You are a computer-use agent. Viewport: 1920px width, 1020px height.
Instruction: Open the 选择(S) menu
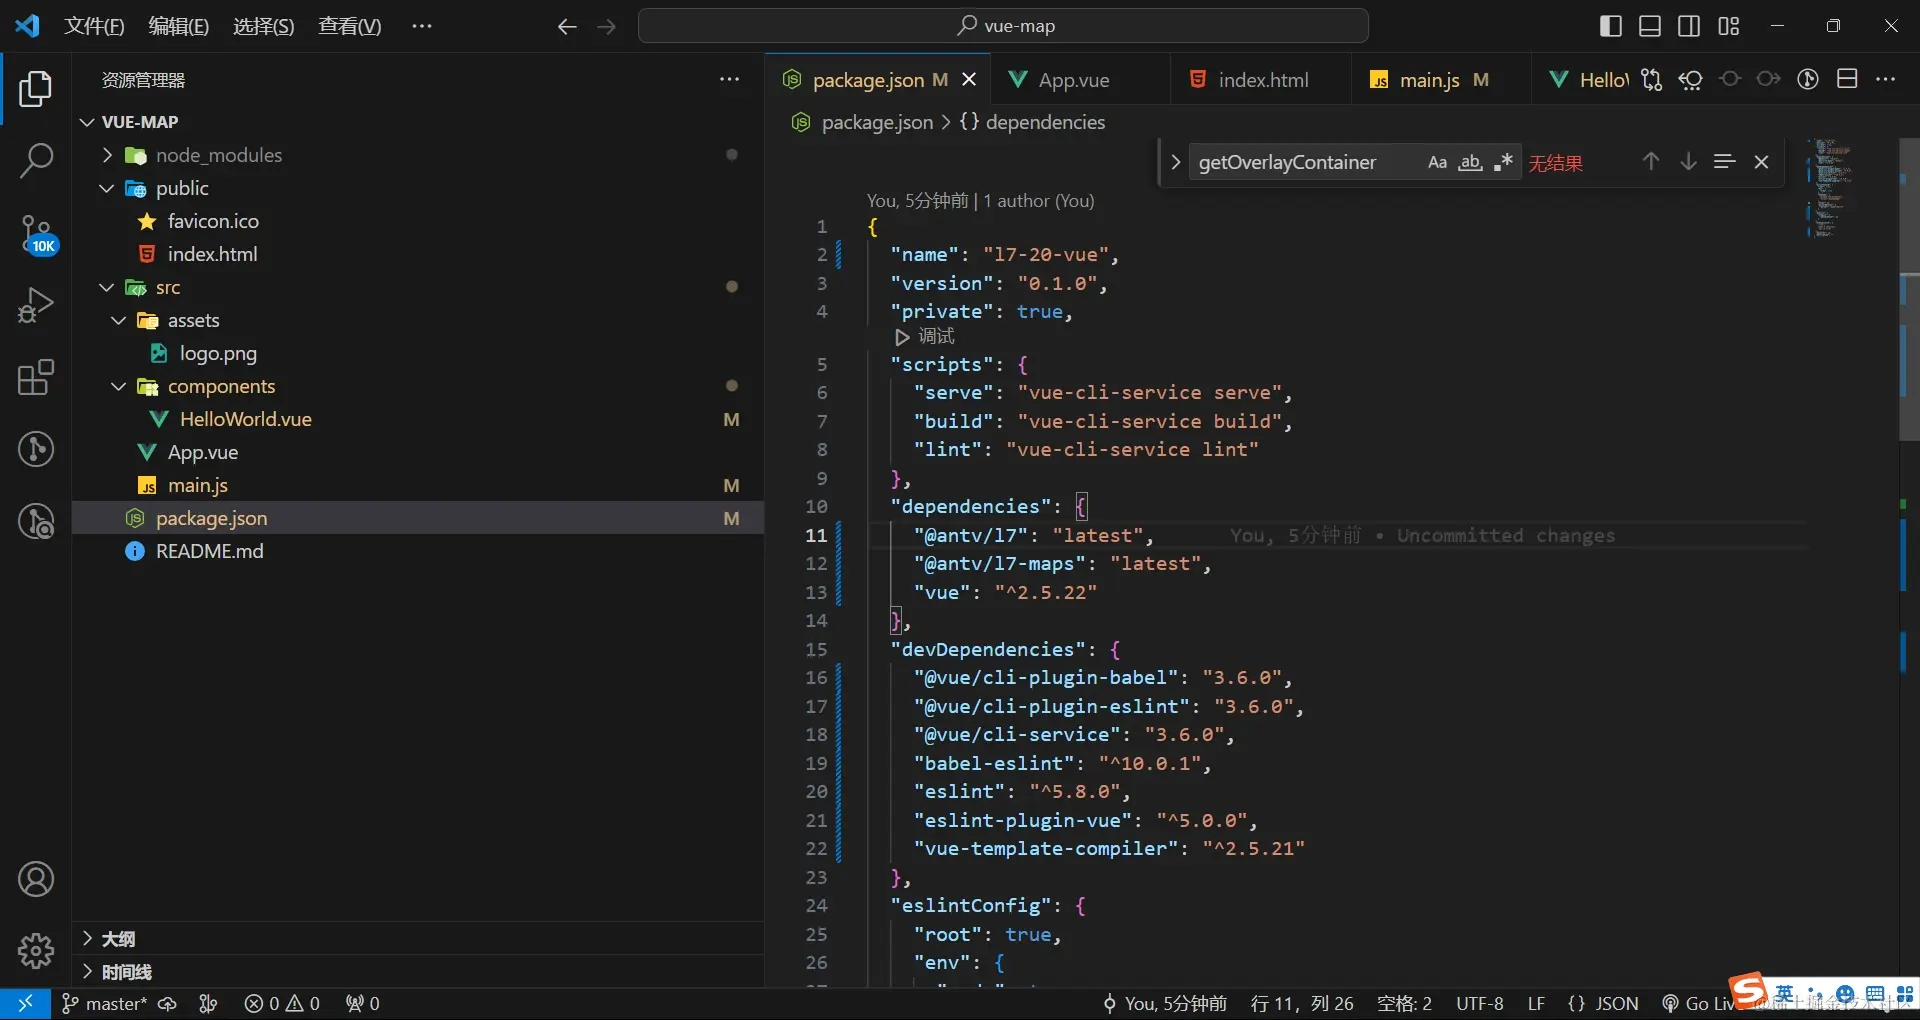[263, 27]
